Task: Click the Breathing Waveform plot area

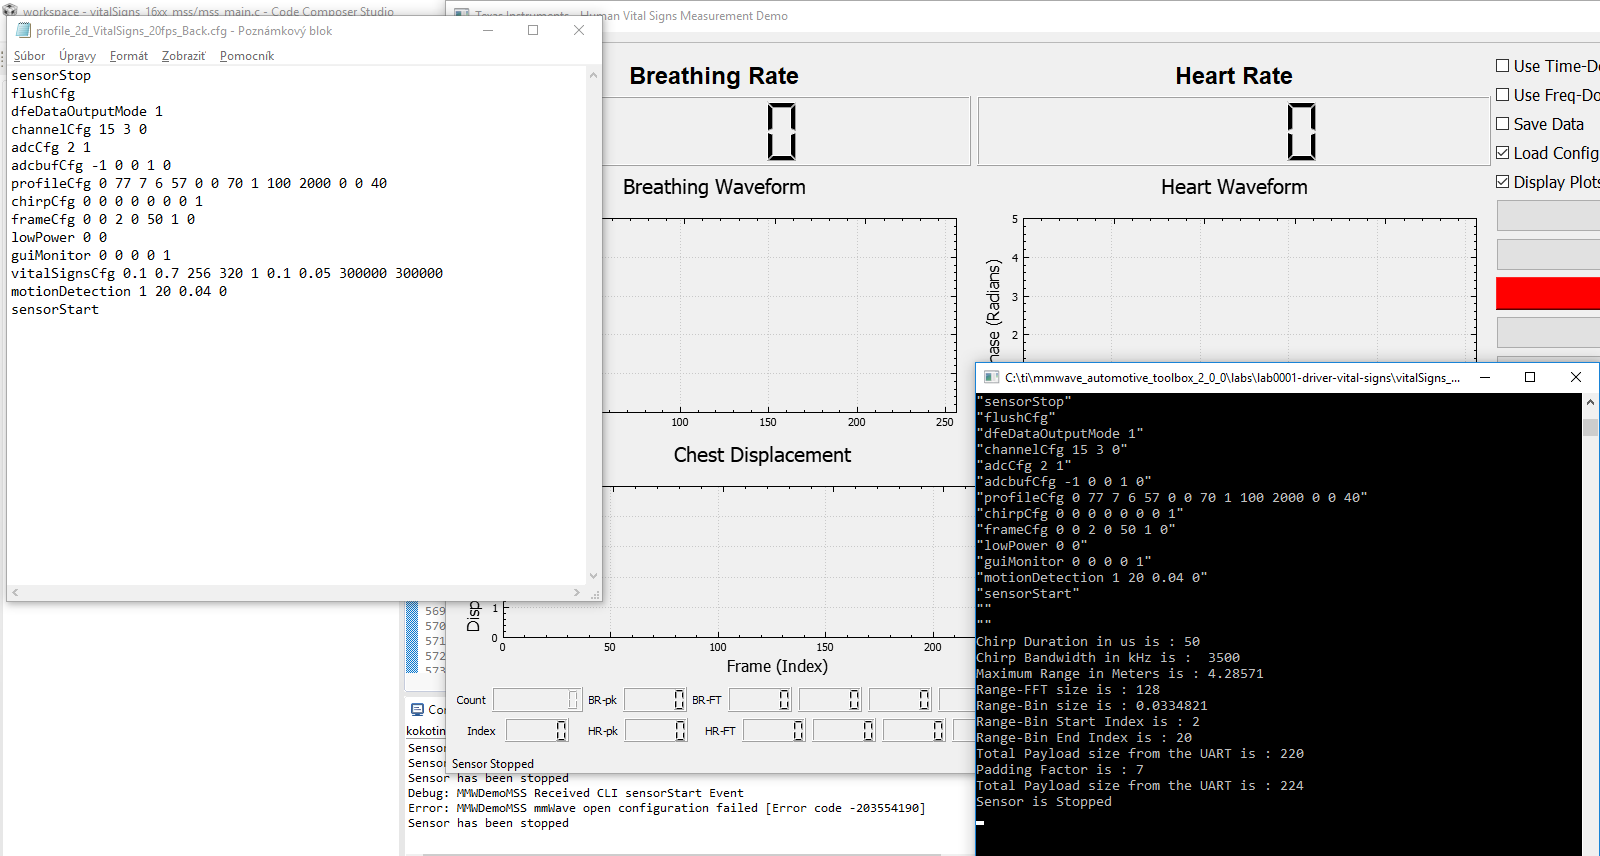Action: pos(779,315)
